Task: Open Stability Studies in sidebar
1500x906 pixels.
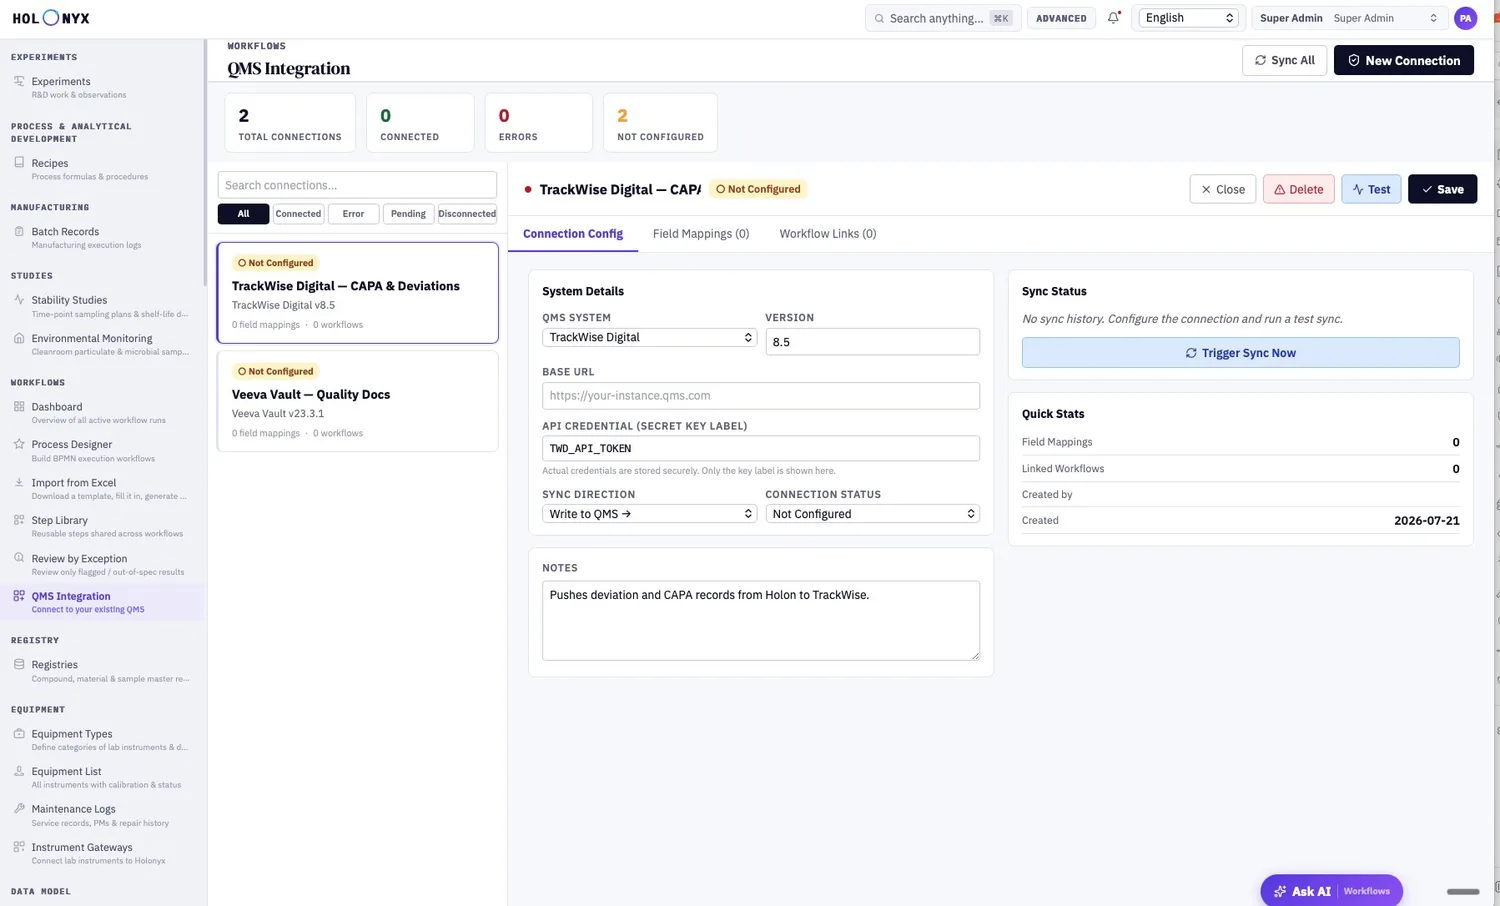Action: (103, 306)
